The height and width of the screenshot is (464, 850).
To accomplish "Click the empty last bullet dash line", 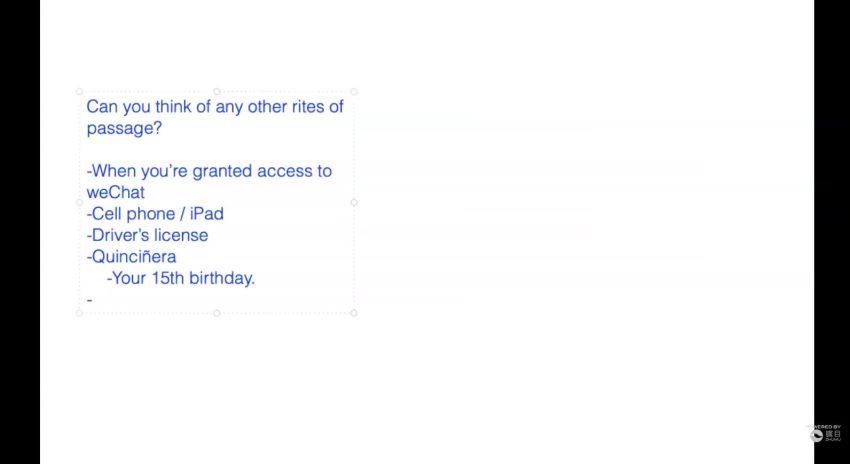I will tap(90, 299).
